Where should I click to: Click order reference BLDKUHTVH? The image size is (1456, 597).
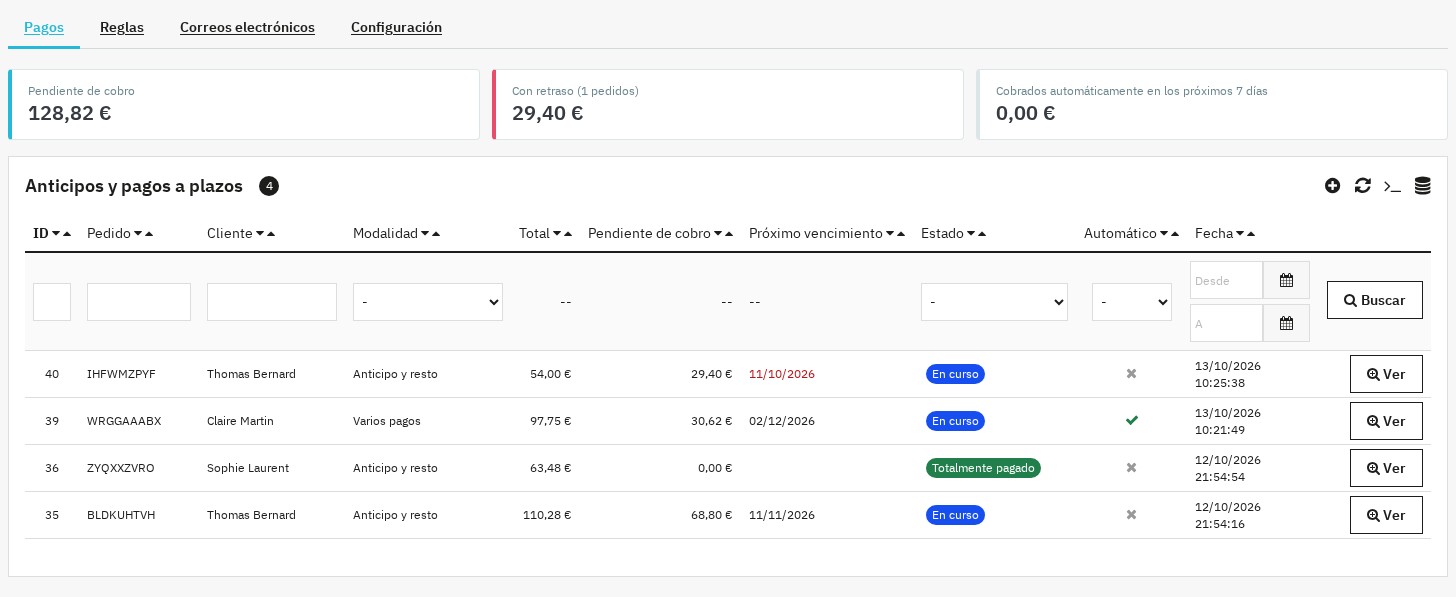pyautogui.click(x=121, y=515)
